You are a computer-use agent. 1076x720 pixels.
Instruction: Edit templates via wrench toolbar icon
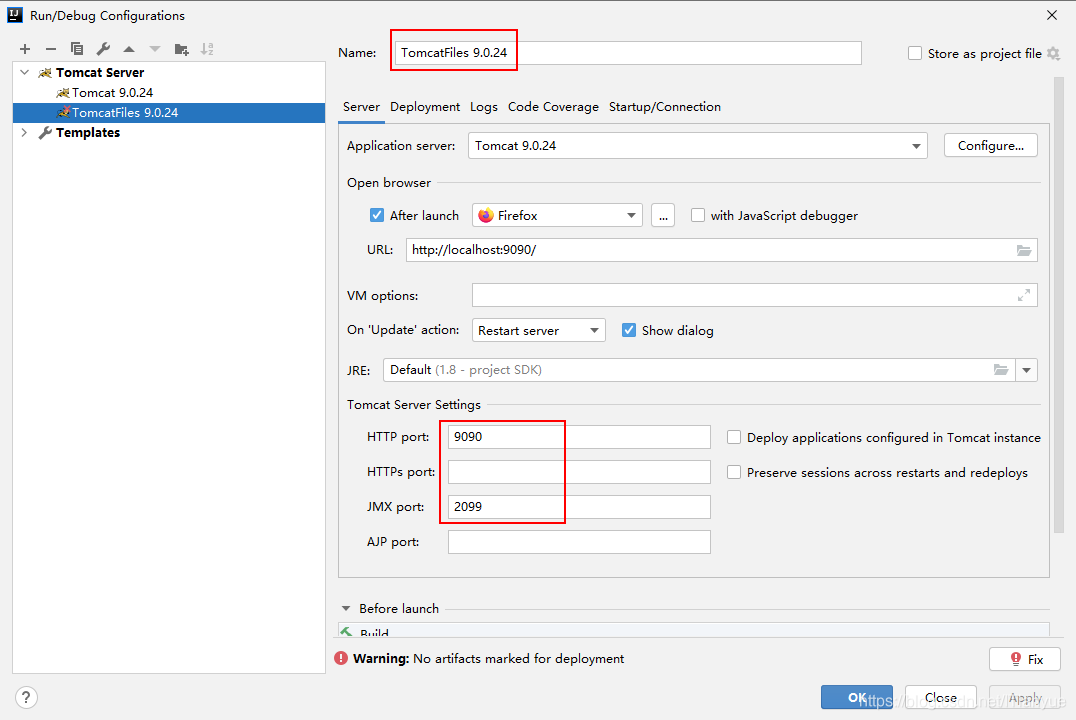(103, 49)
